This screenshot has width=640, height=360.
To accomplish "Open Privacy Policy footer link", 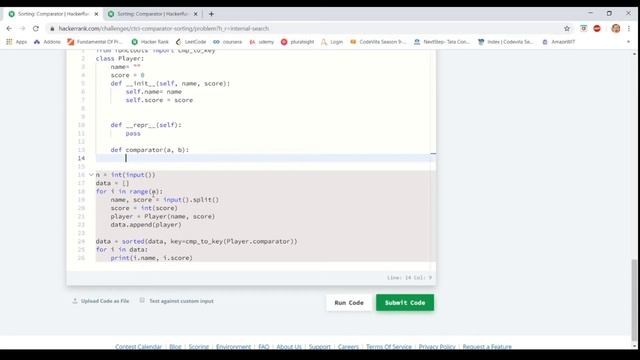I will pos(437,347).
